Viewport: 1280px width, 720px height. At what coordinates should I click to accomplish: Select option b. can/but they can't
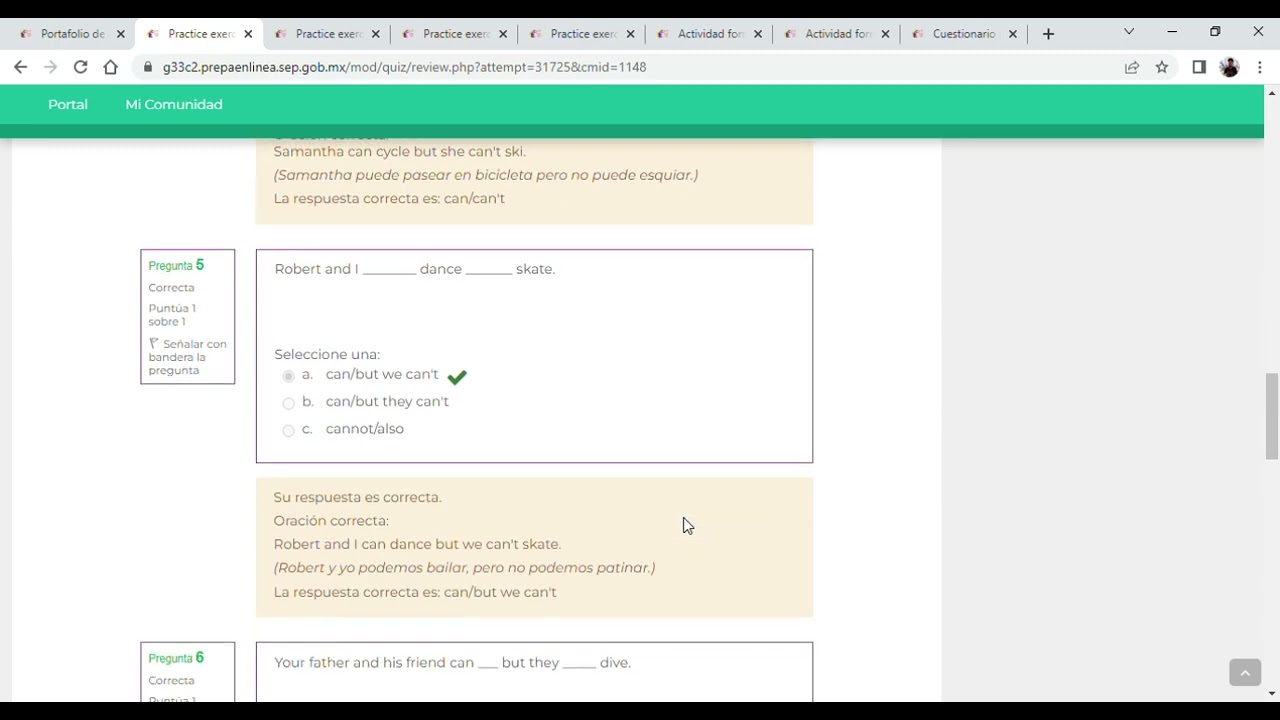pos(288,403)
